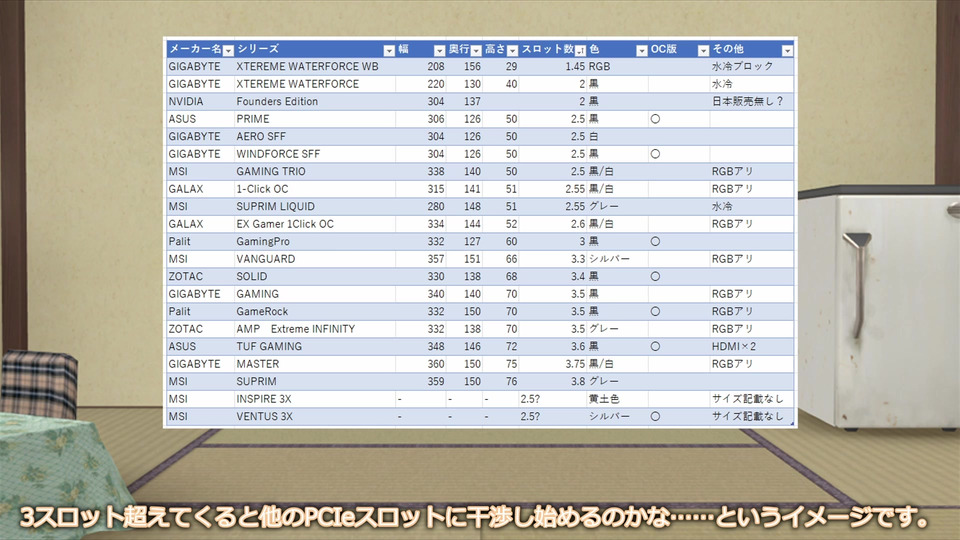Viewport: 960px width, 540px height.
Task: Click the GamingPro series cell
Action: coord(315,241)
